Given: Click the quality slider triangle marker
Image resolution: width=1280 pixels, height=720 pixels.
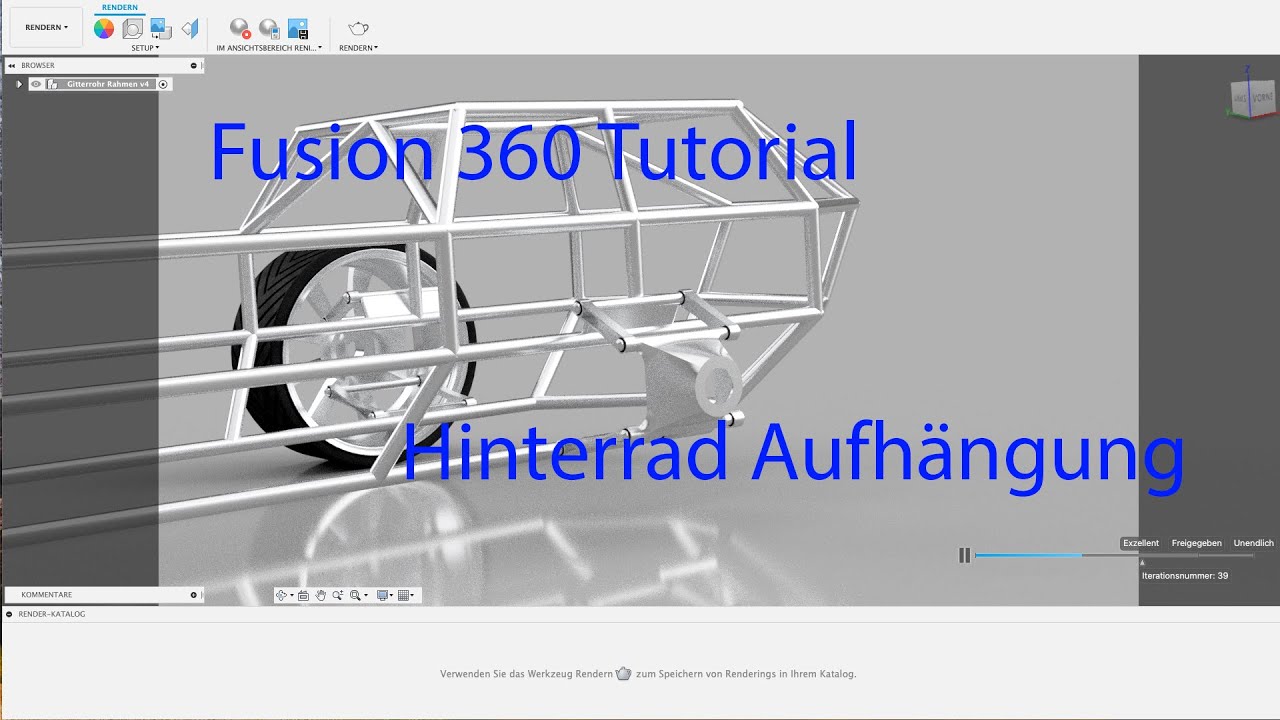Looking at the screenshot, I should tap(1143, 563).
